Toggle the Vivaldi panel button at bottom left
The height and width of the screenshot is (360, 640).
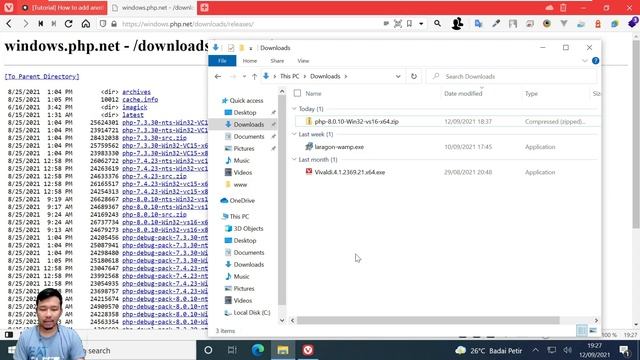point(9,335)
